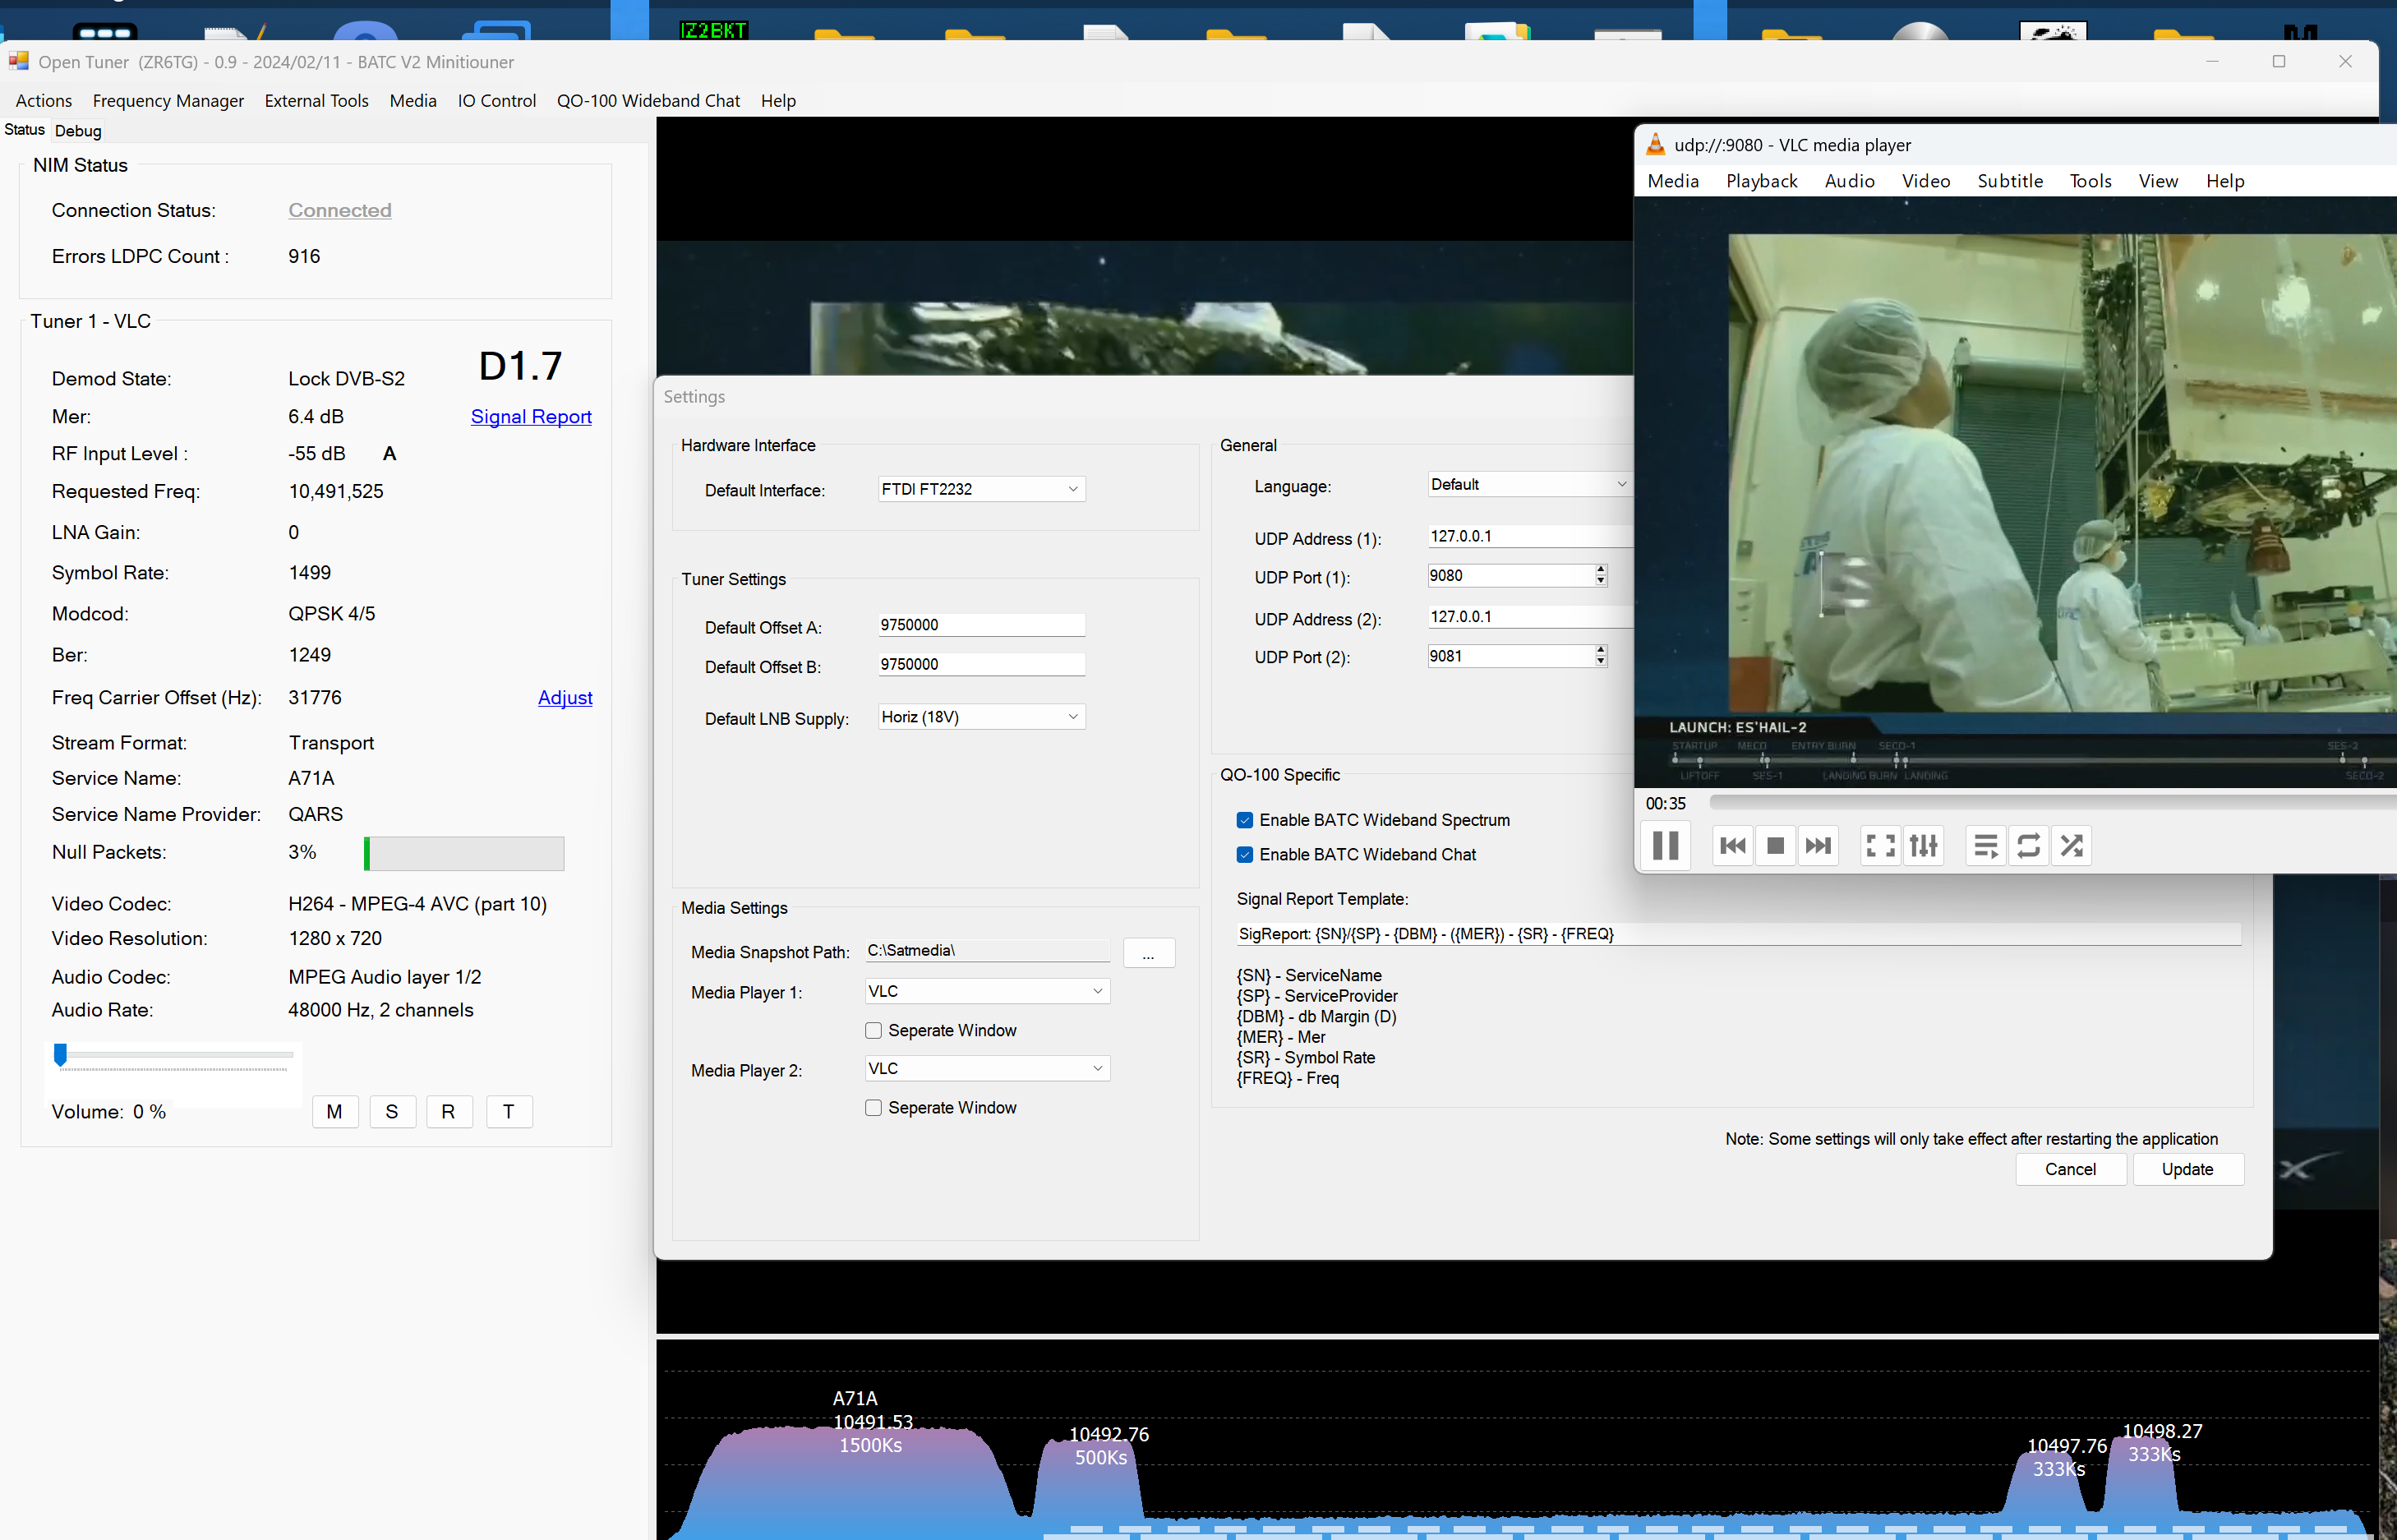Toggle VLC fullscreen mode

coord(1880,845)
